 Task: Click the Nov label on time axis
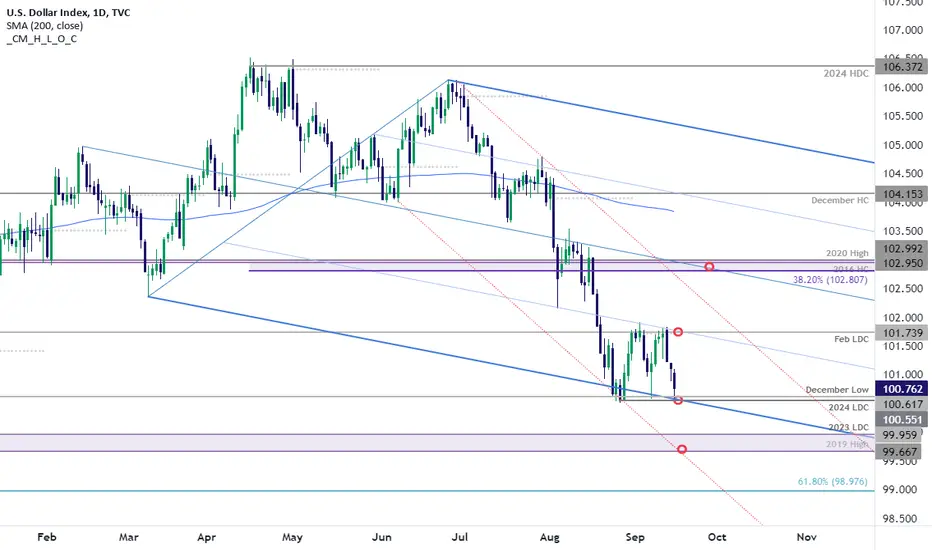(806, 537)
